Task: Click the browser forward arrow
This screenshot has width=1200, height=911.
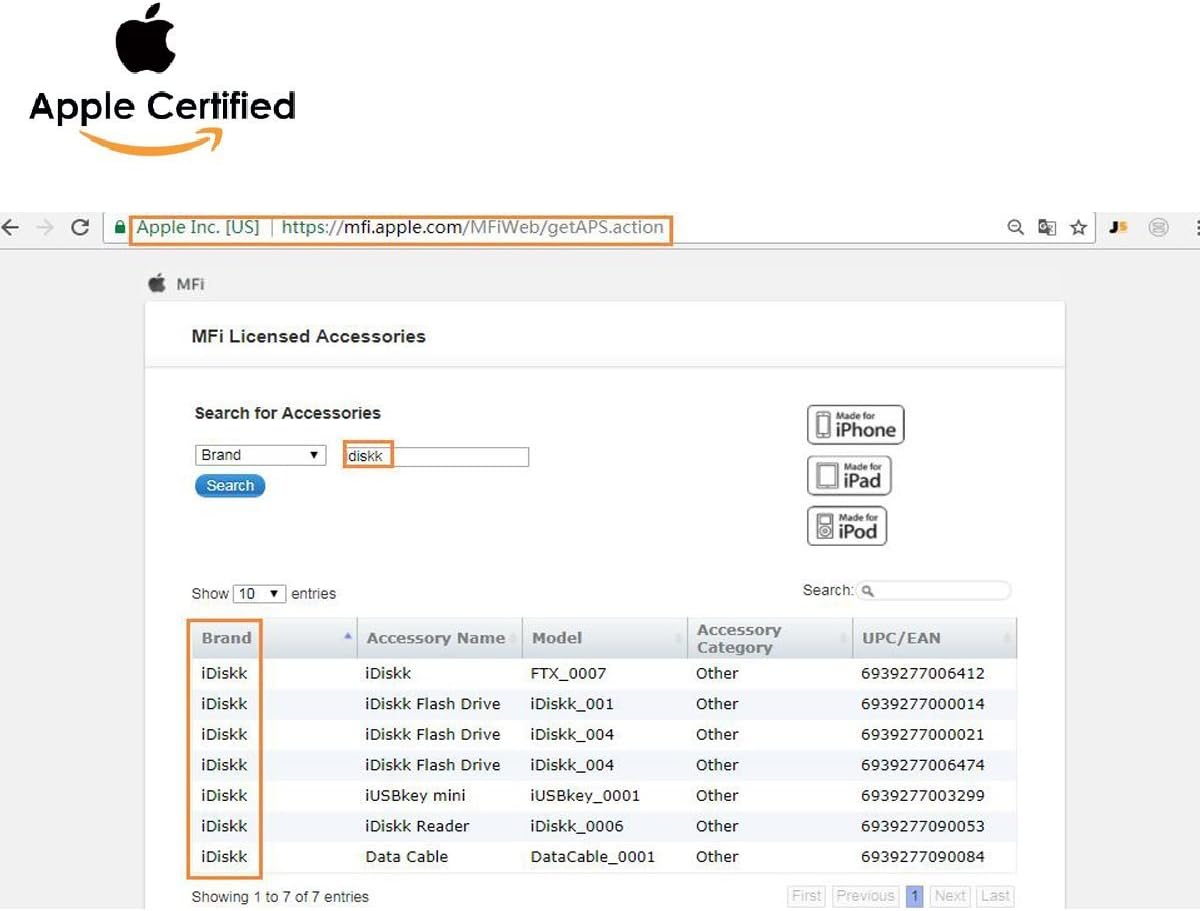Action: click(x=45, y=228)
